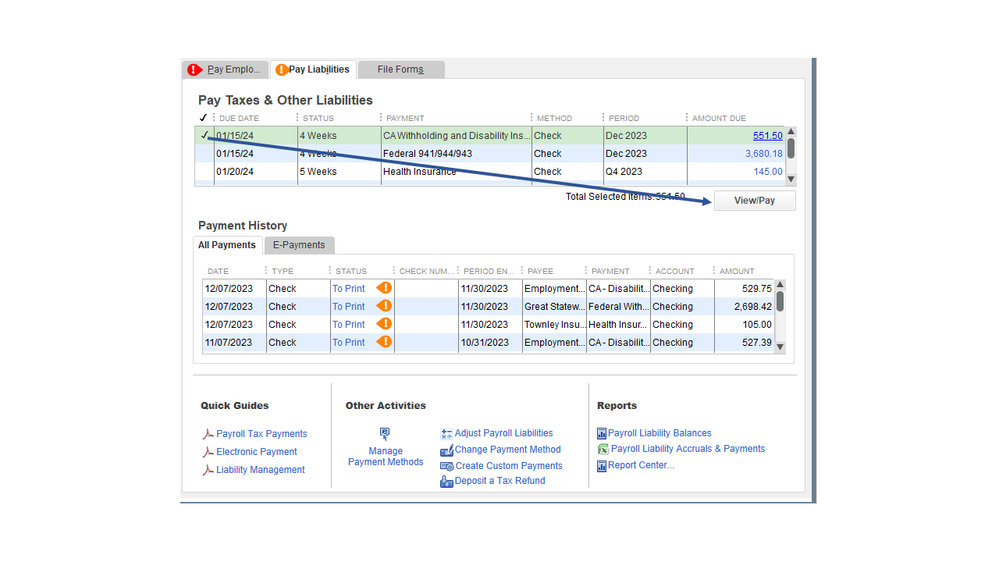Open Change Payment Method
Viewport: 999px width, 562px height.
click(x=507, y=450)
